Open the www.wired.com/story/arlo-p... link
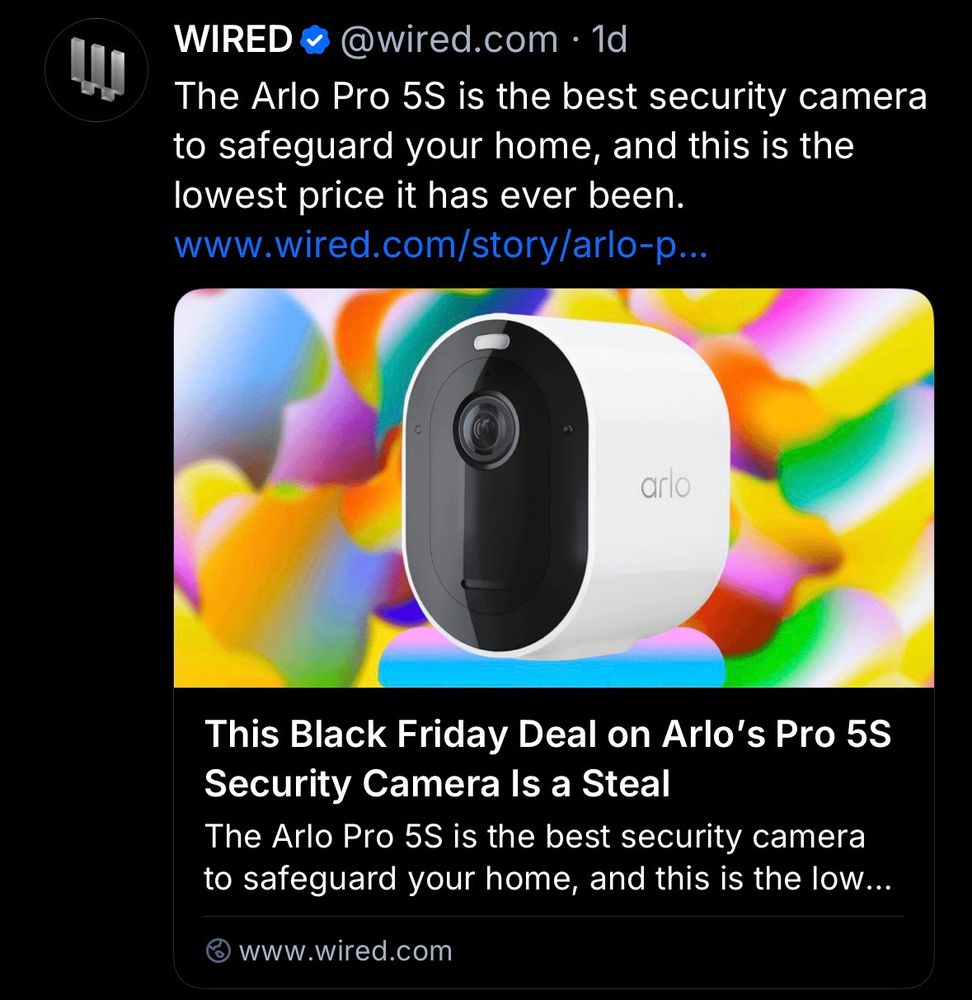The height and width of the screenshot is (1000, 972). coord(441,244)
